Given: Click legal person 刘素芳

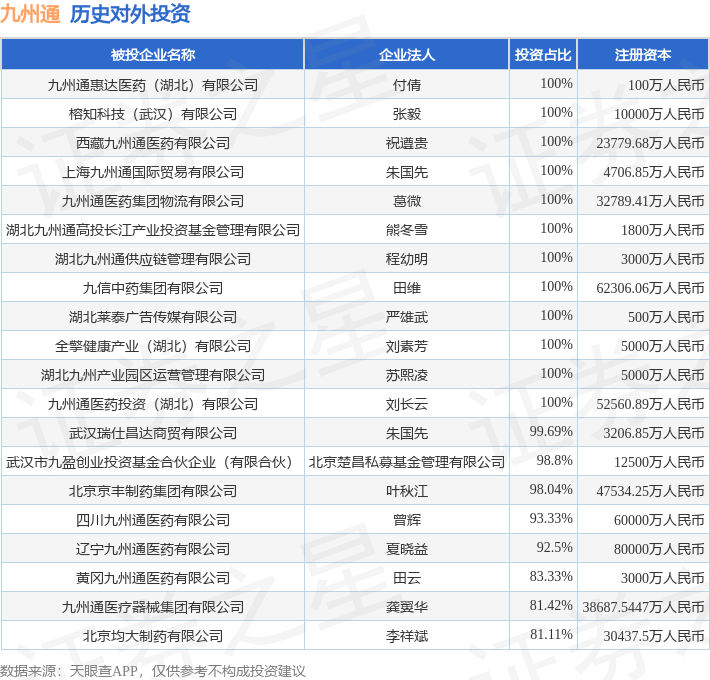Looking at the screenshot, I should (x=407, y=345).
